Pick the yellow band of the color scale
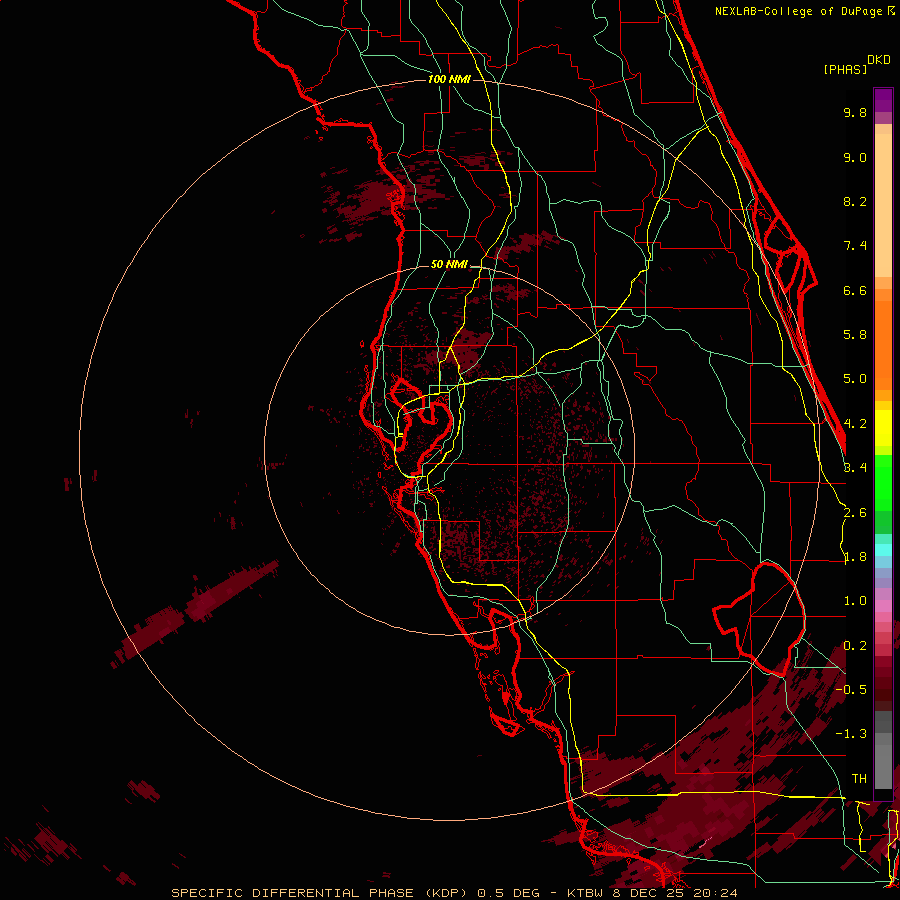The width and height of the screenshot is (900, 900). [x=883, y=428]
